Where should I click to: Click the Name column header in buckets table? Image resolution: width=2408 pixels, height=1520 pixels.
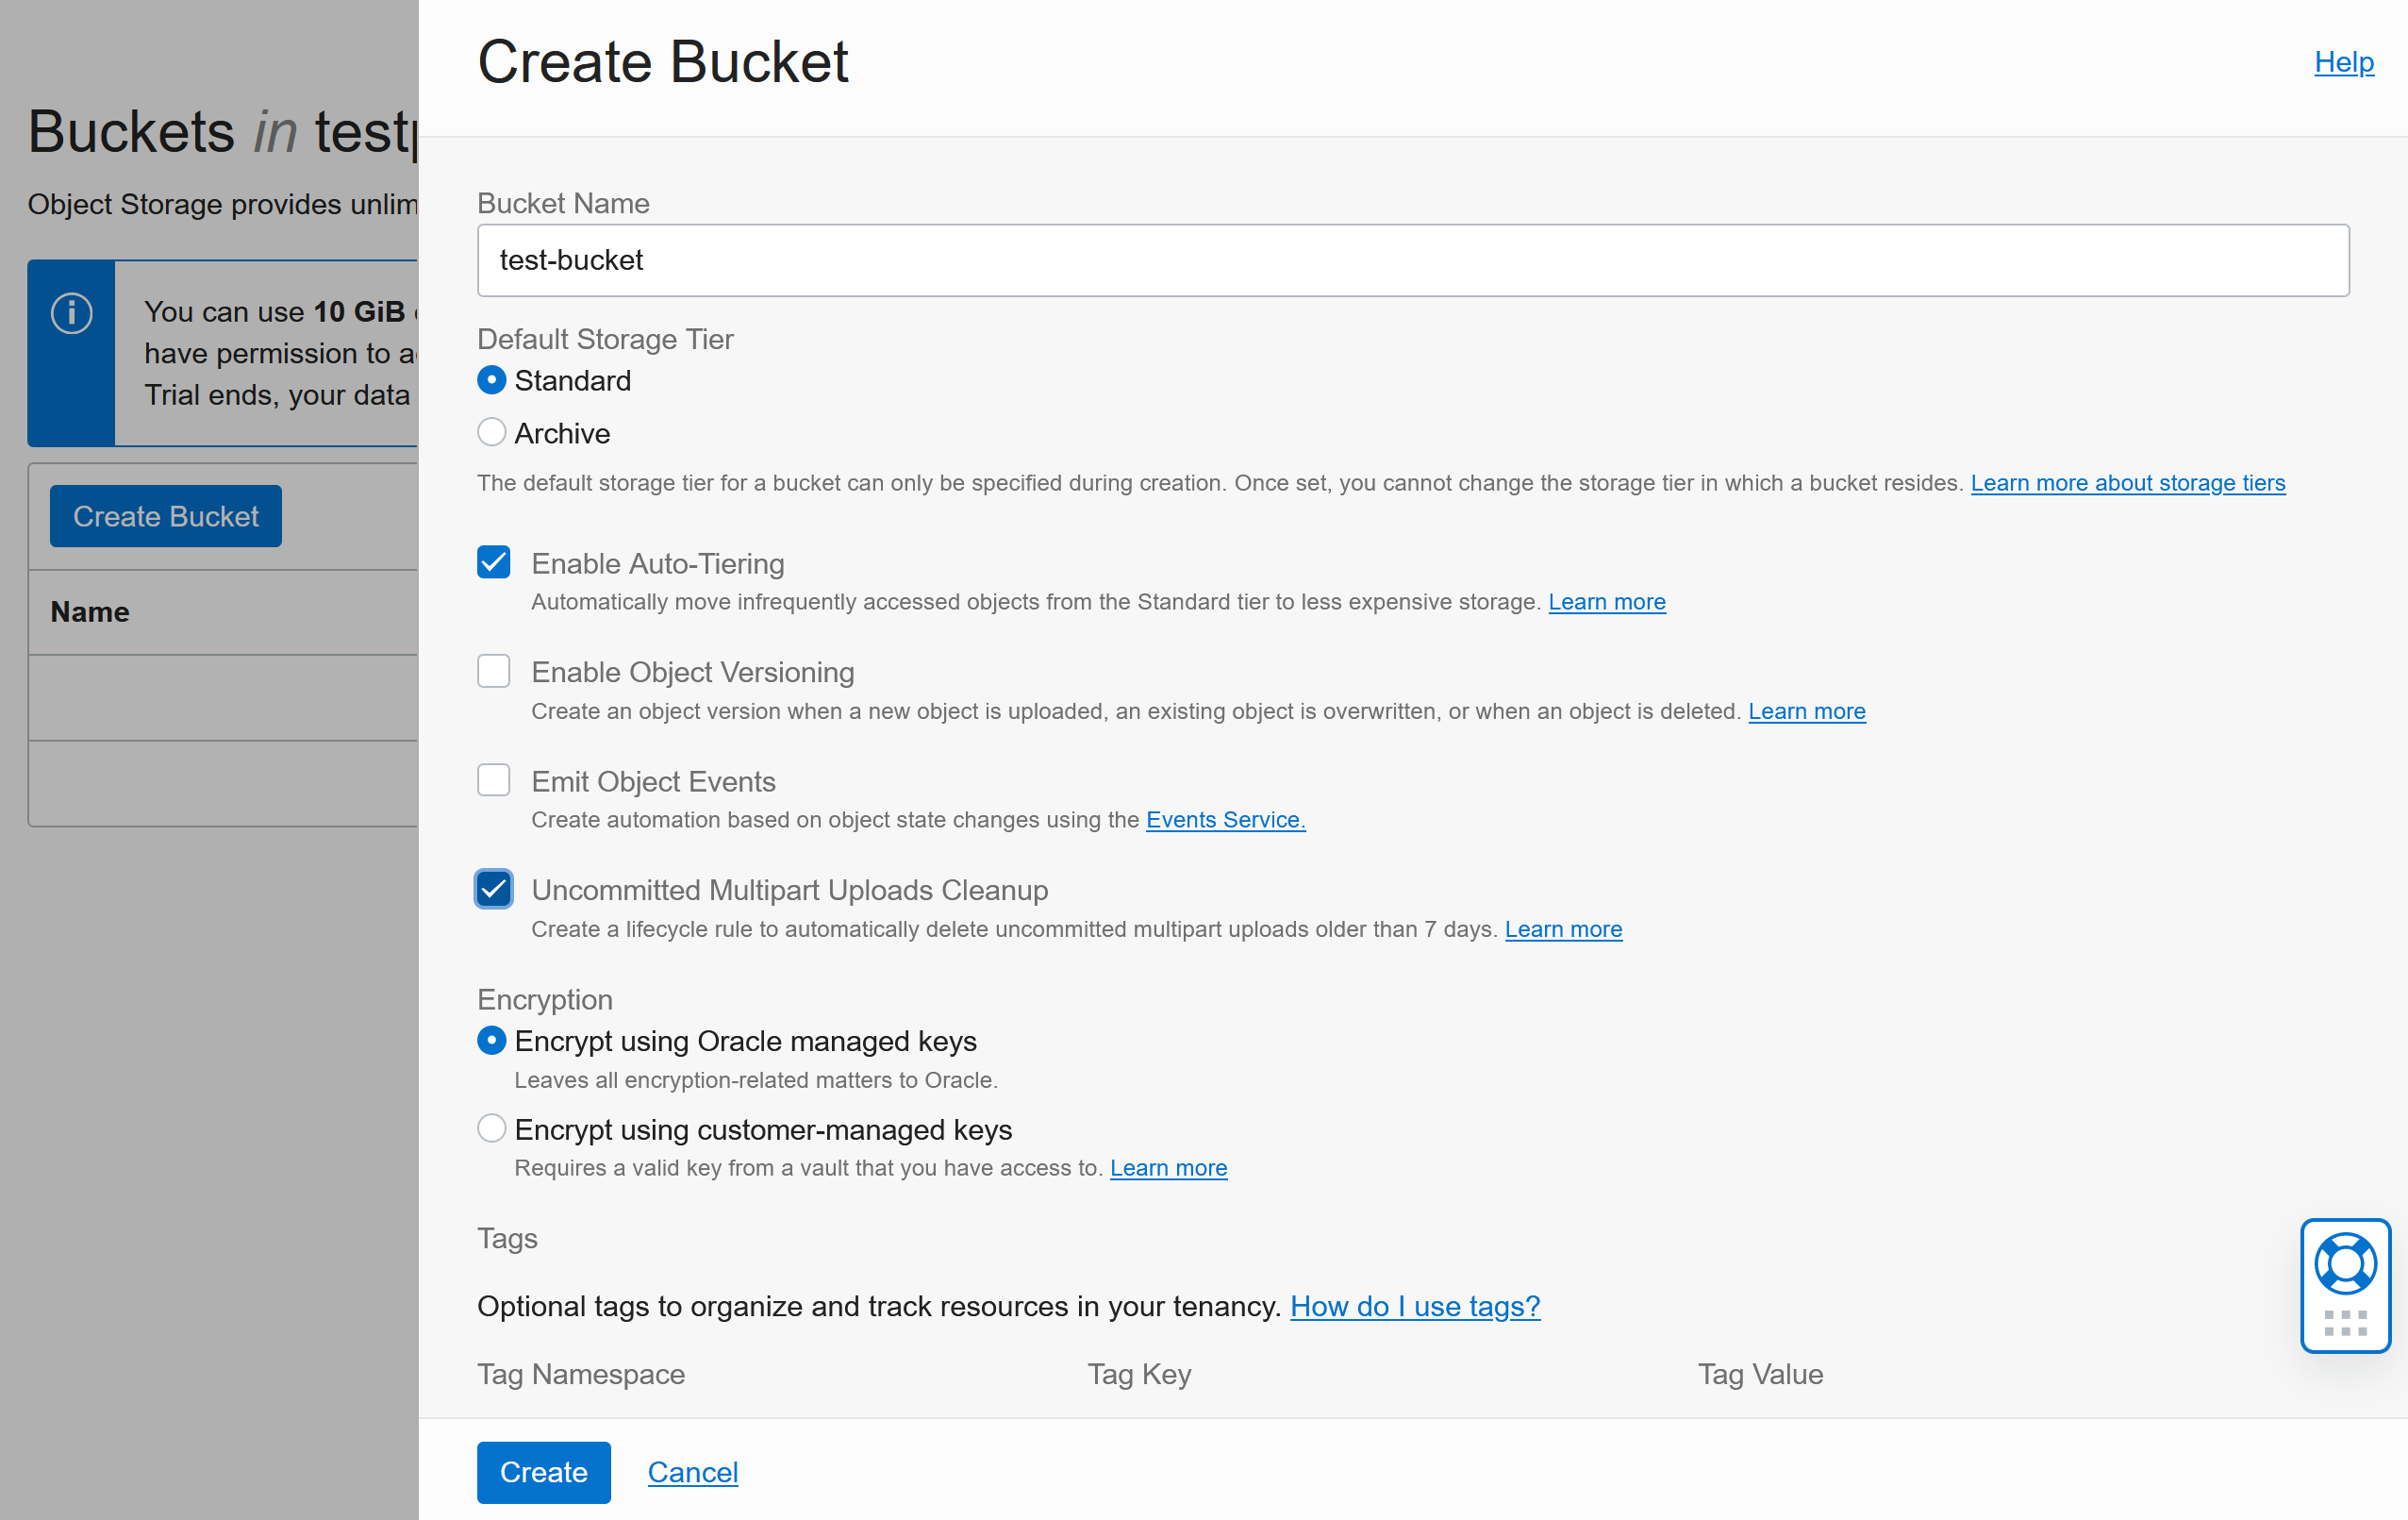click(90, 612)
